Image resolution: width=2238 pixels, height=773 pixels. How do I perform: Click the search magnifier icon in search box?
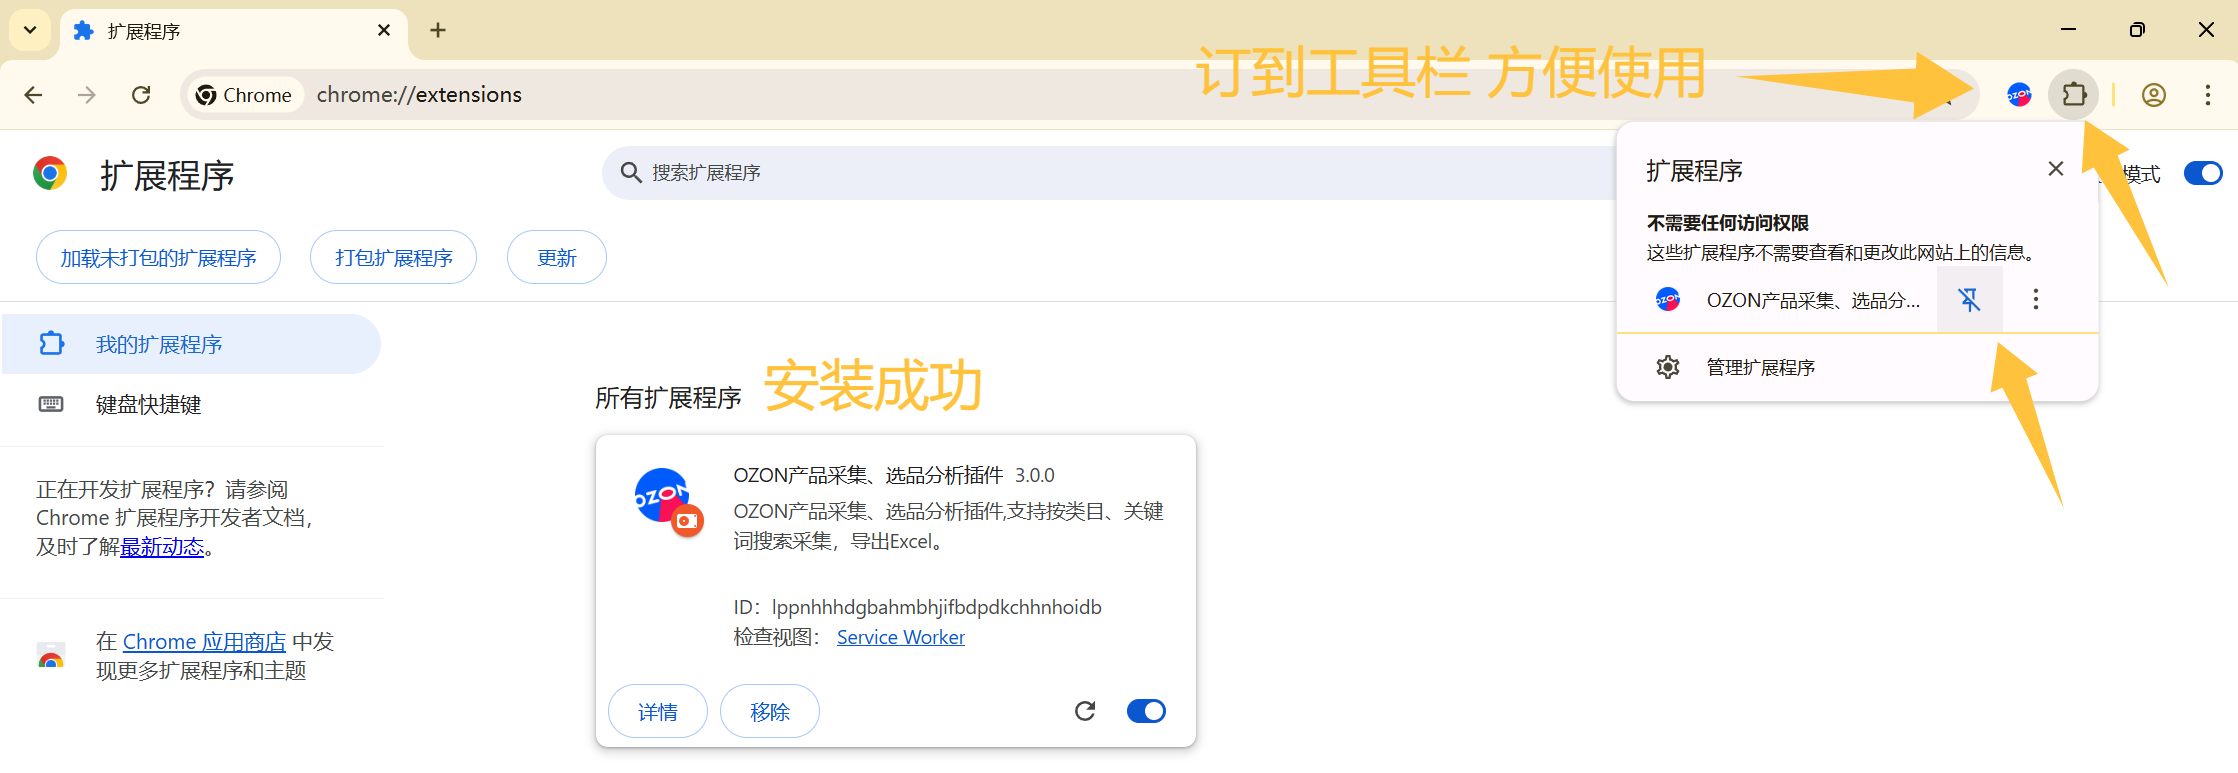click(x=631, y=173)
